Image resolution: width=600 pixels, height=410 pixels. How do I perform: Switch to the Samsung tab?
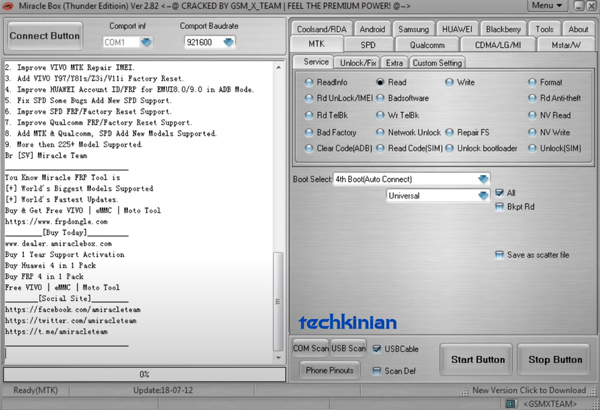(x=413, y=29)
